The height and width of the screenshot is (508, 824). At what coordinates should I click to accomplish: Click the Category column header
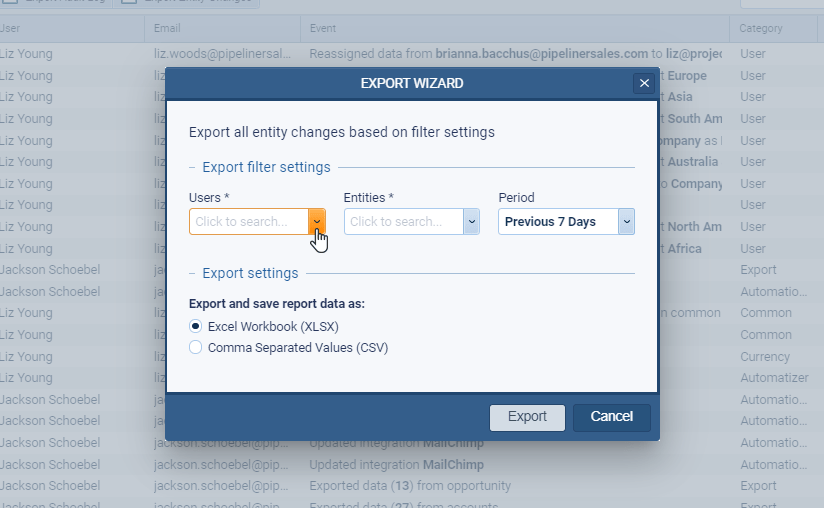point(760,29)
